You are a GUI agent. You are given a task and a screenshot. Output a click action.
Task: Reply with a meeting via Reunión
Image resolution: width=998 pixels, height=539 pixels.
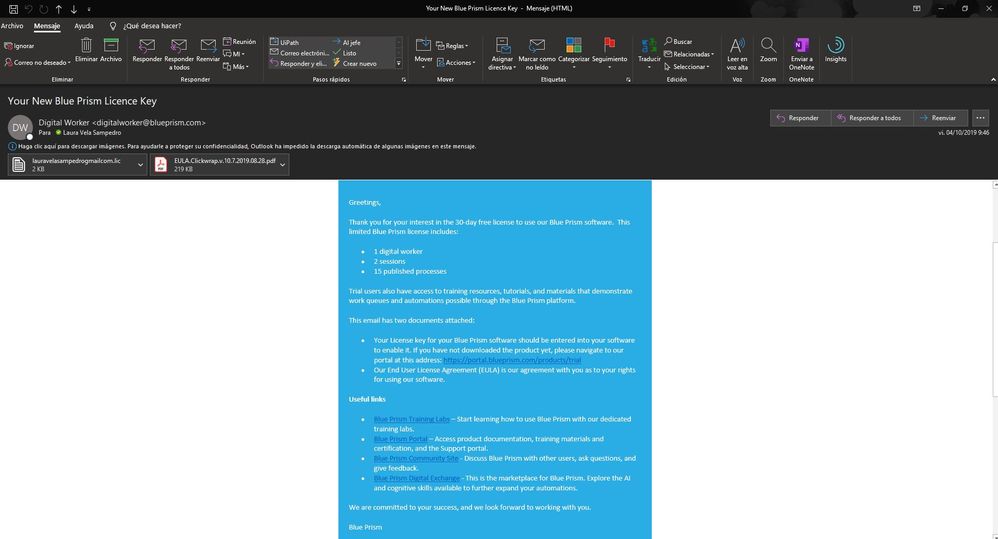[239, 41]
